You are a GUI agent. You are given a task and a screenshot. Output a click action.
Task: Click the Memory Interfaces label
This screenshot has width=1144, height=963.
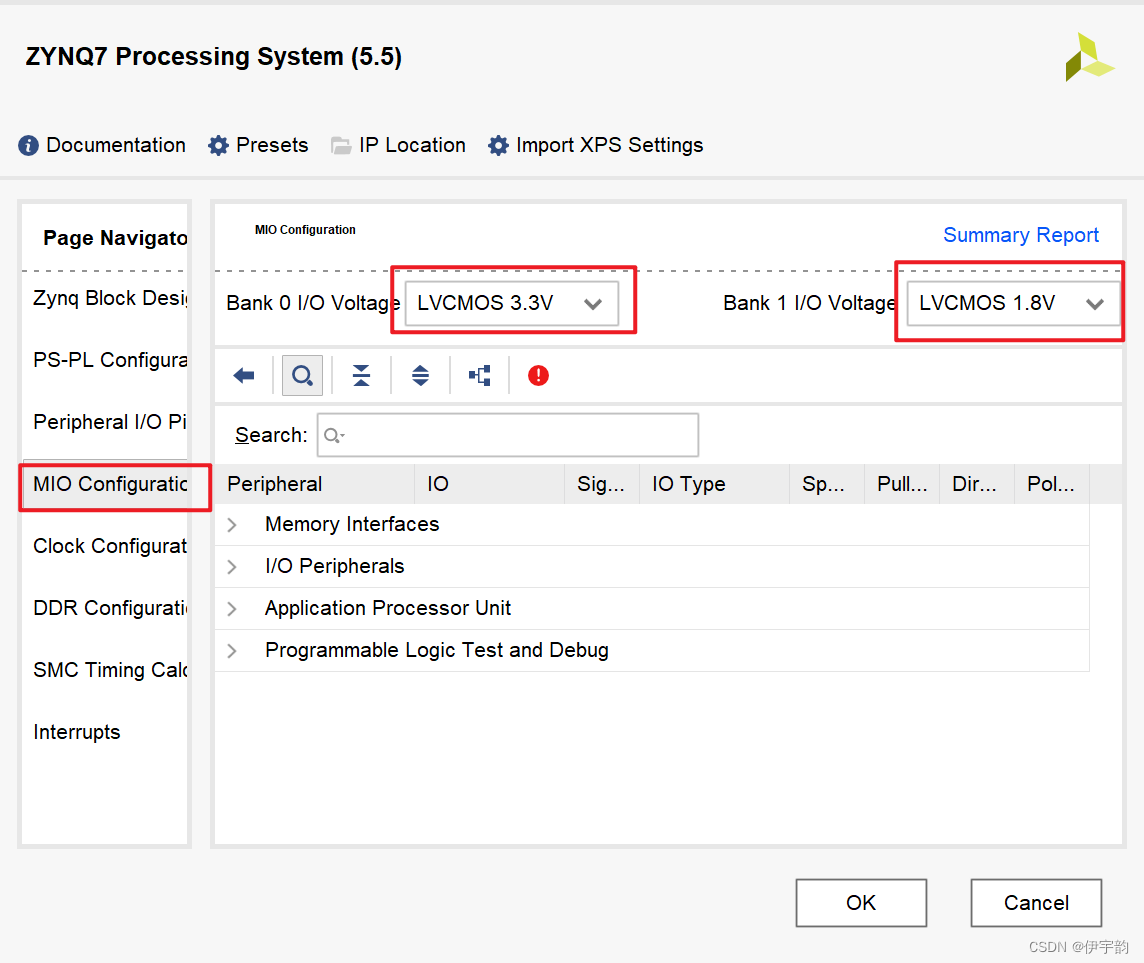click(x=352, y=525)
